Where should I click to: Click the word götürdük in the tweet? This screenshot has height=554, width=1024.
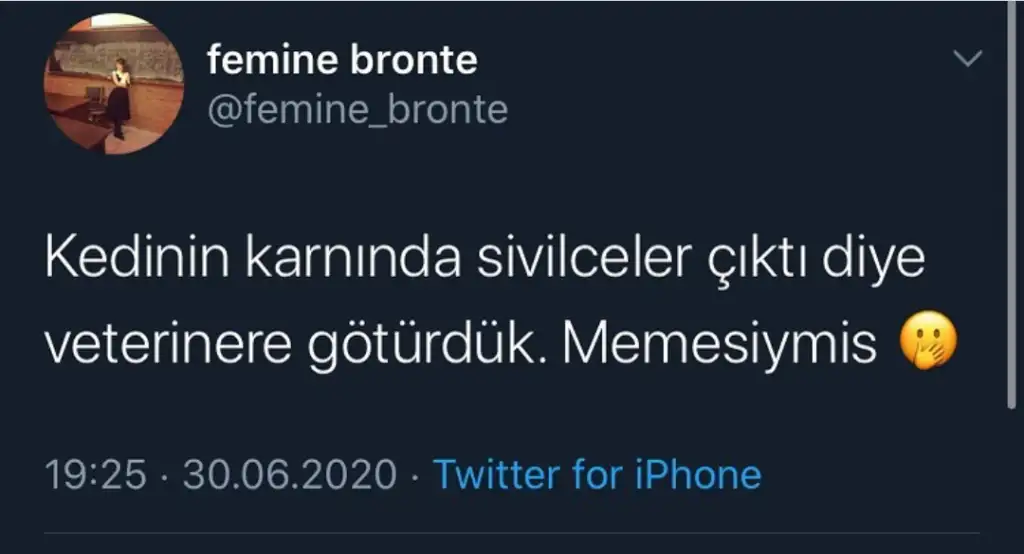426,345
